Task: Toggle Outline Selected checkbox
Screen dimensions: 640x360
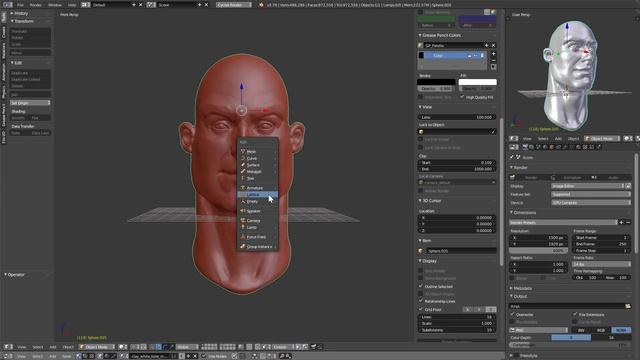Action: coord(421,286)
